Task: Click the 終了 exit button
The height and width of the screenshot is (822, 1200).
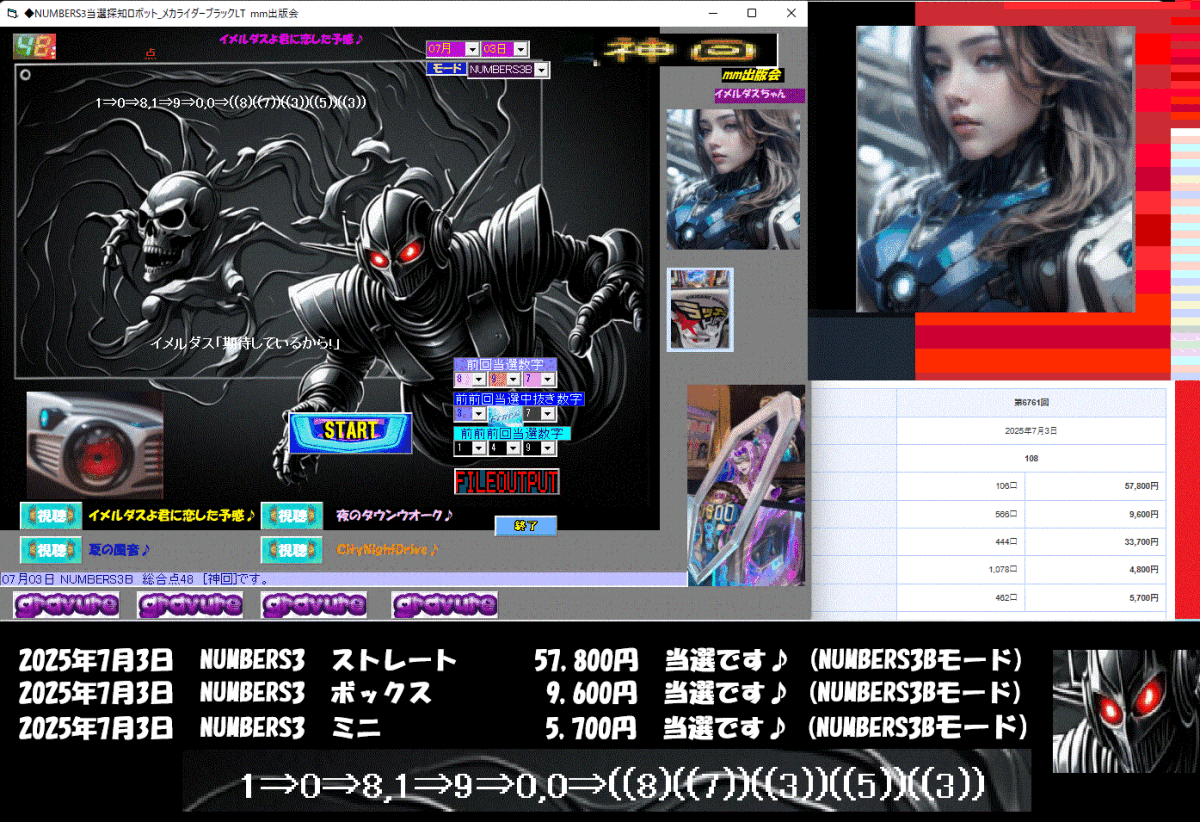Action: click(x=525, y=525)
